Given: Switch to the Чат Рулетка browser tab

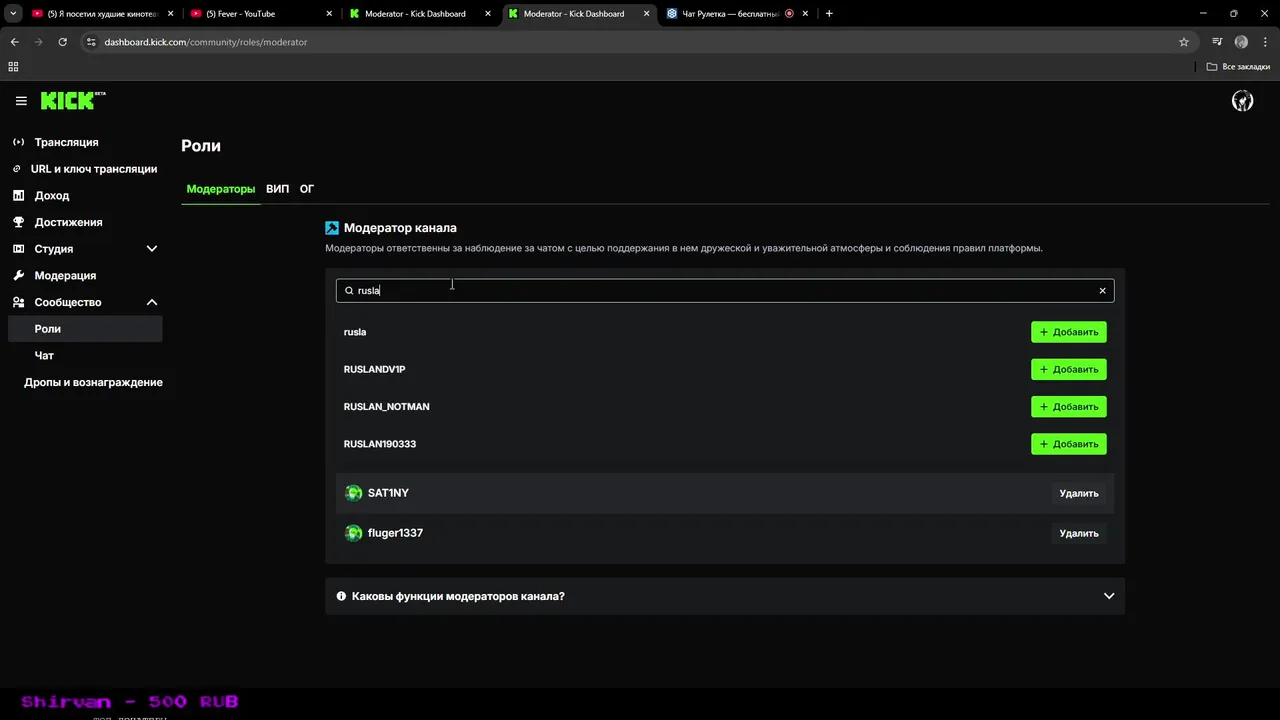Looking at the screenshot, I should coord(736,14).
